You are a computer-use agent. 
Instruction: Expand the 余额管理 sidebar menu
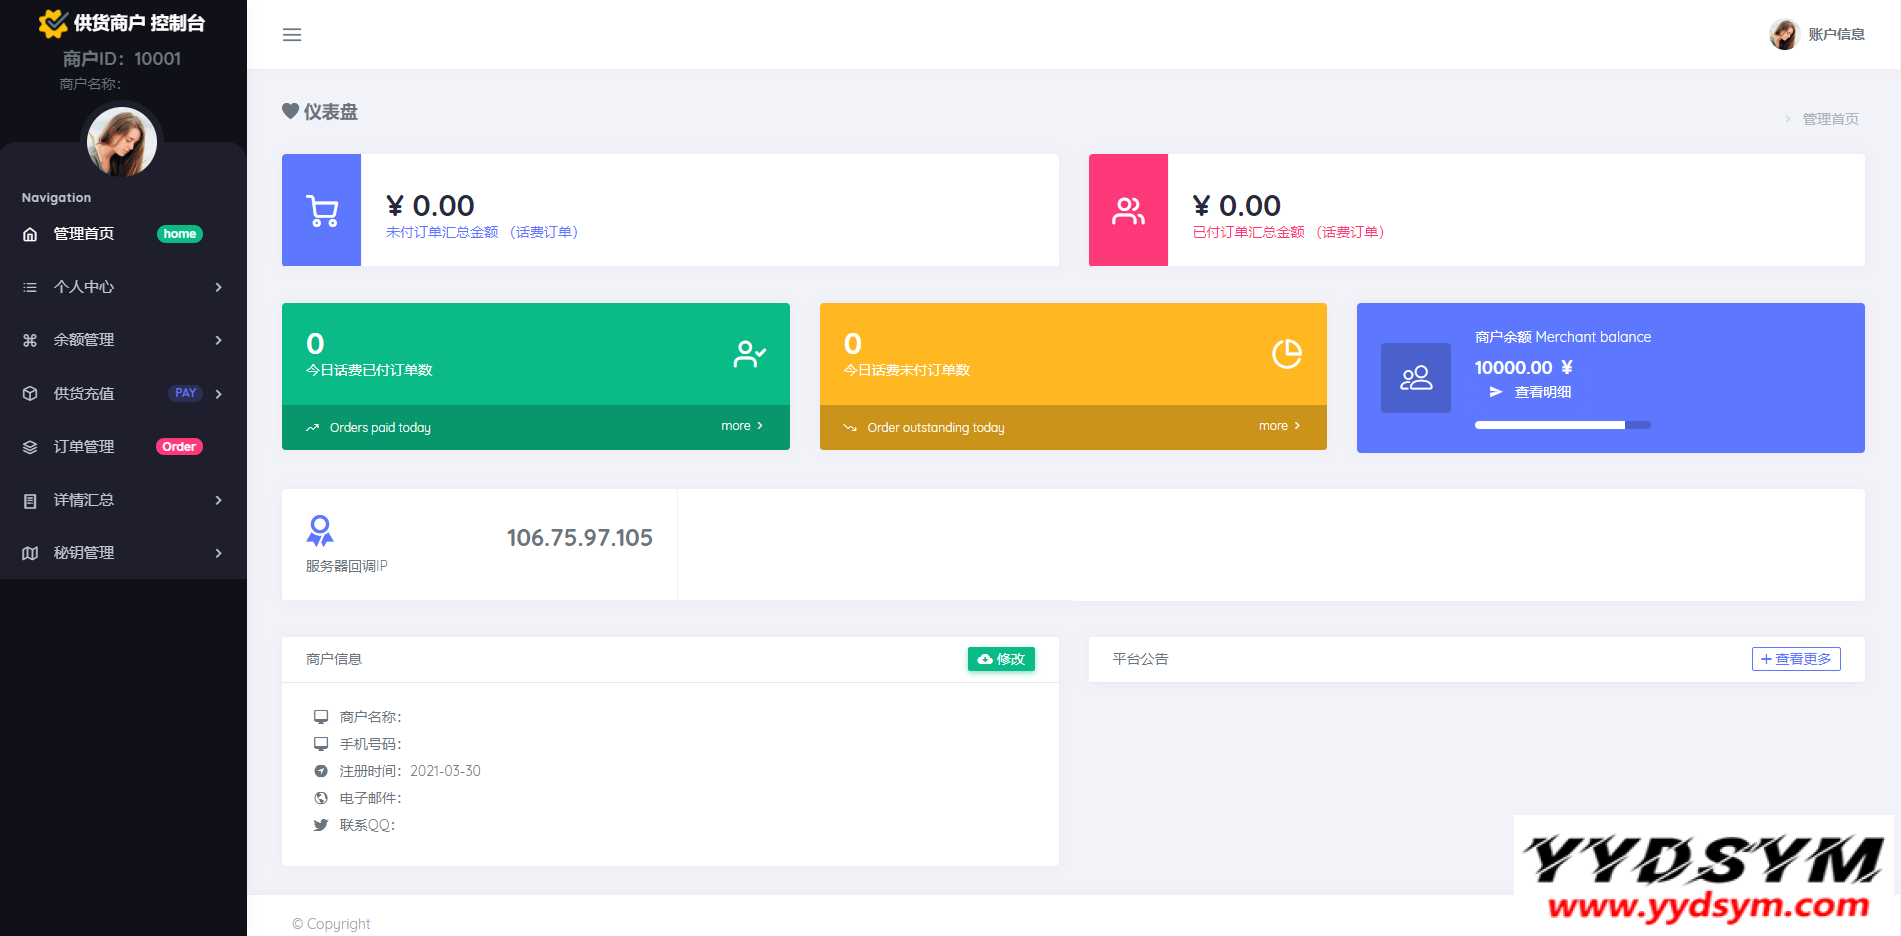point(123,340)
